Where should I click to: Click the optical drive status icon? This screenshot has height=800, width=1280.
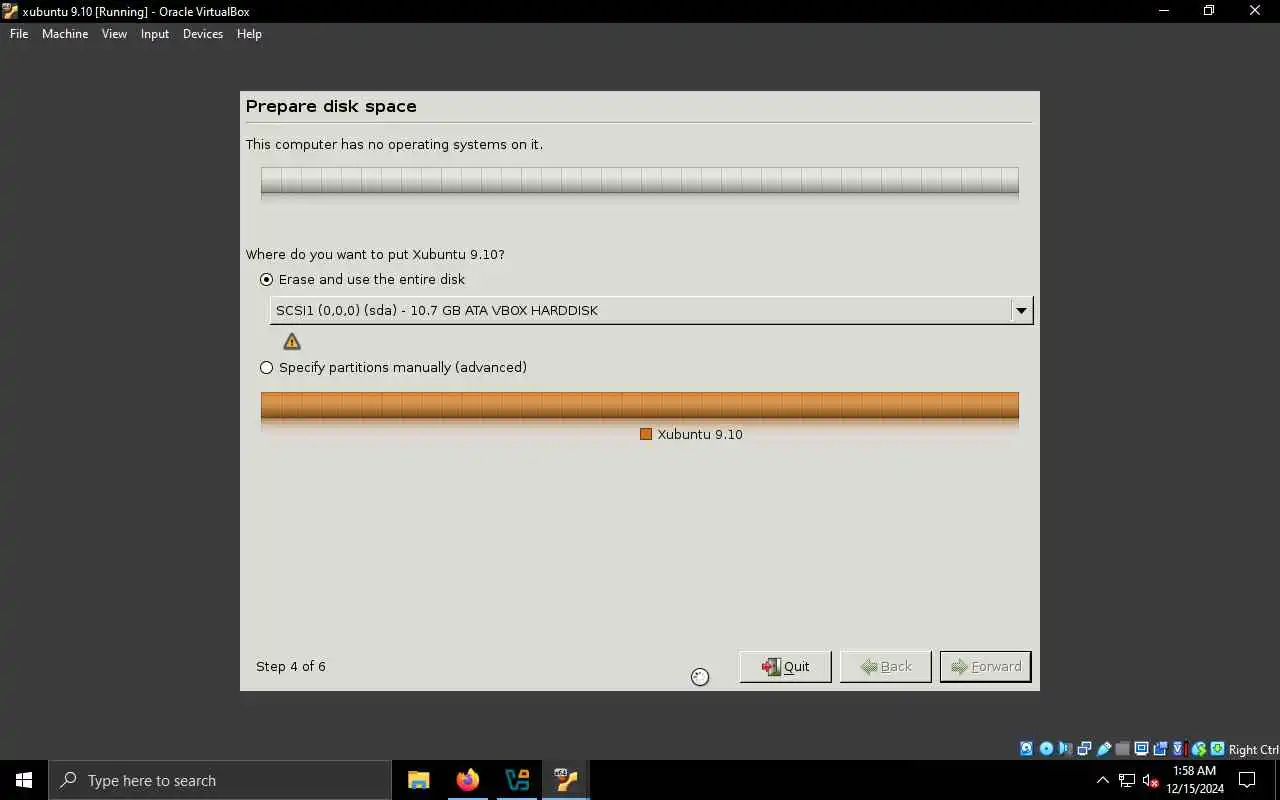point(1046,749)
